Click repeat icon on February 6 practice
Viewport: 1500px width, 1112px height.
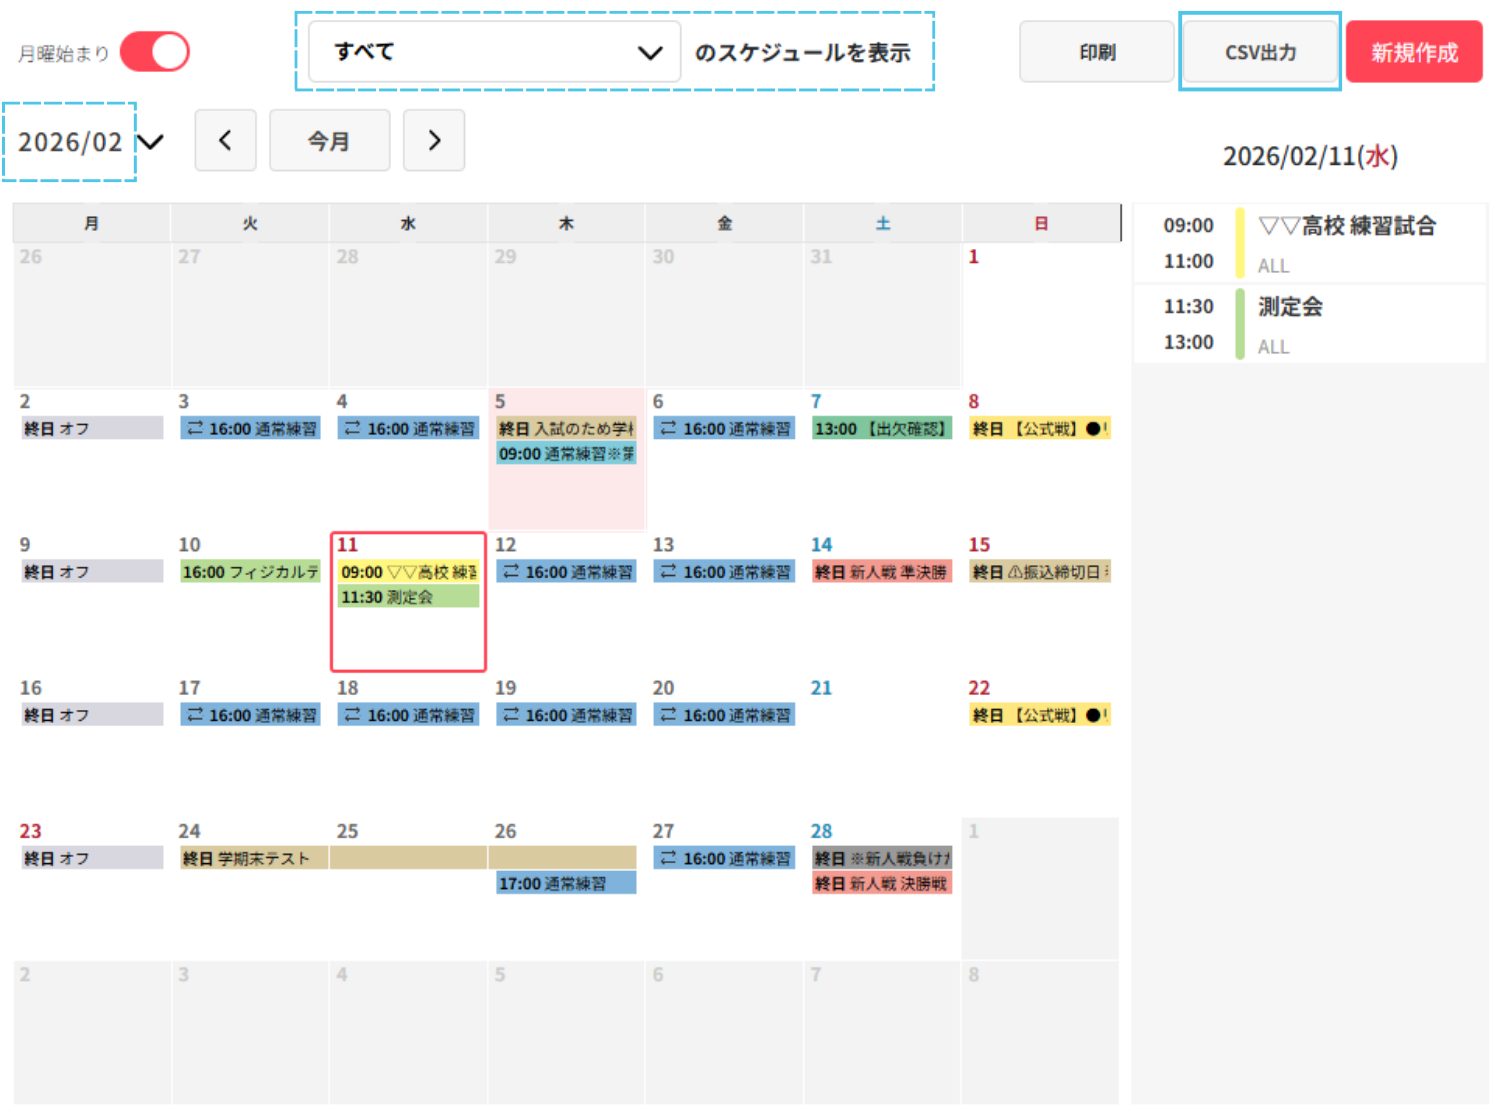(x=669, y=429)
